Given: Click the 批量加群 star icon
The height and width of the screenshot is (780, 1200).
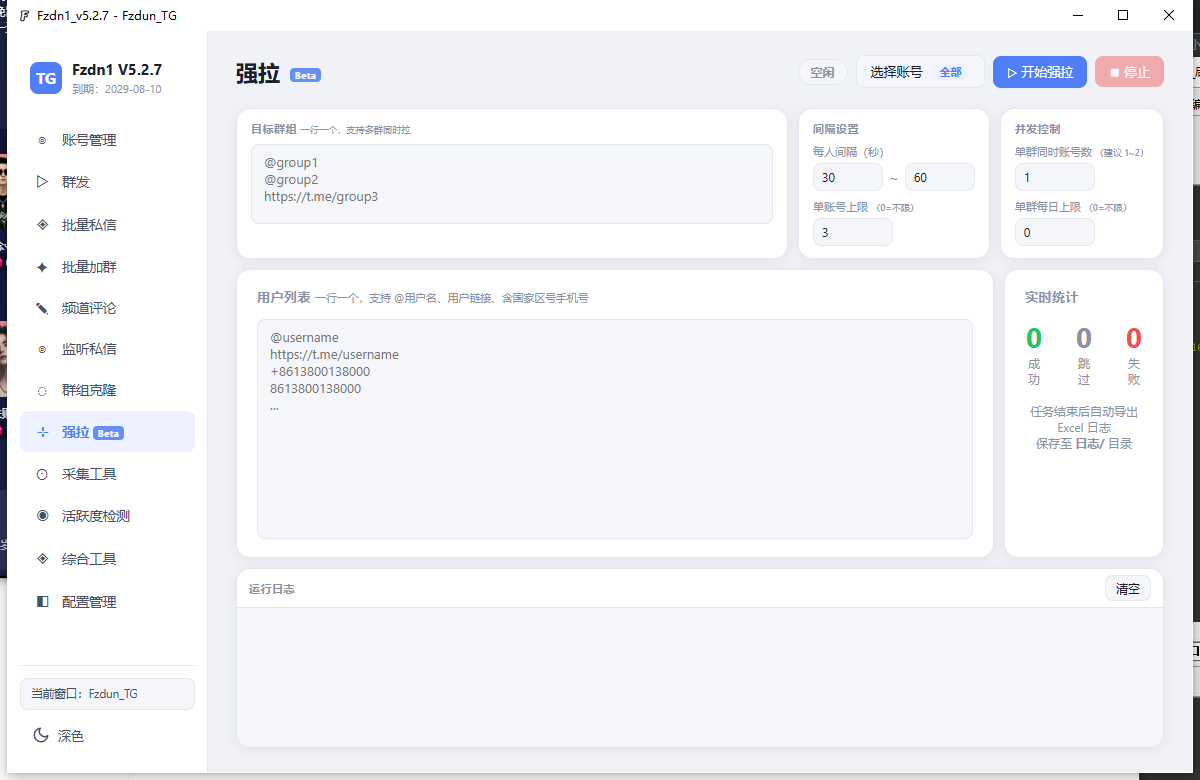Looking at the screenshot, I should tap(42, 267).
